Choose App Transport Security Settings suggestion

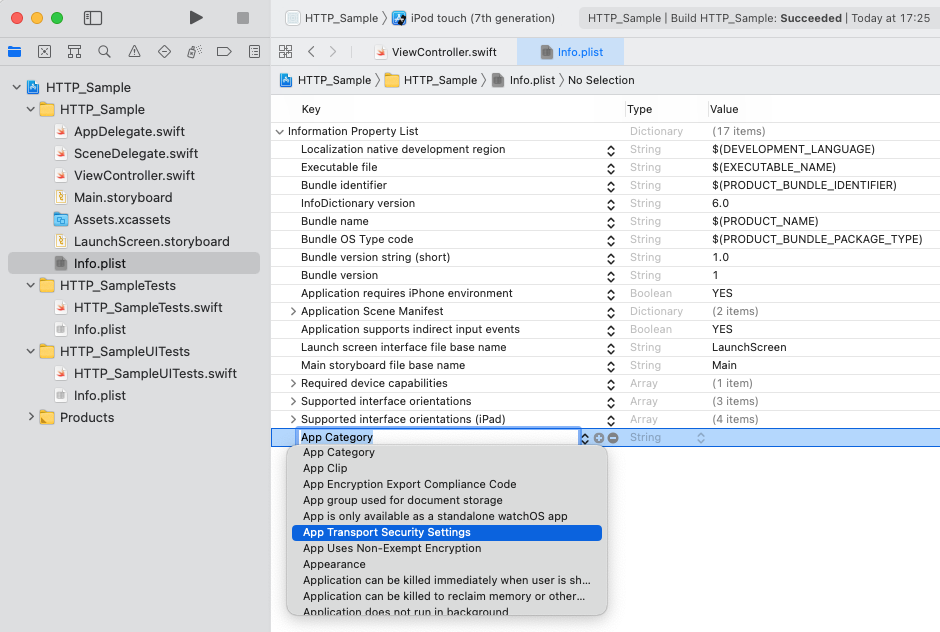tap(447, 532)
